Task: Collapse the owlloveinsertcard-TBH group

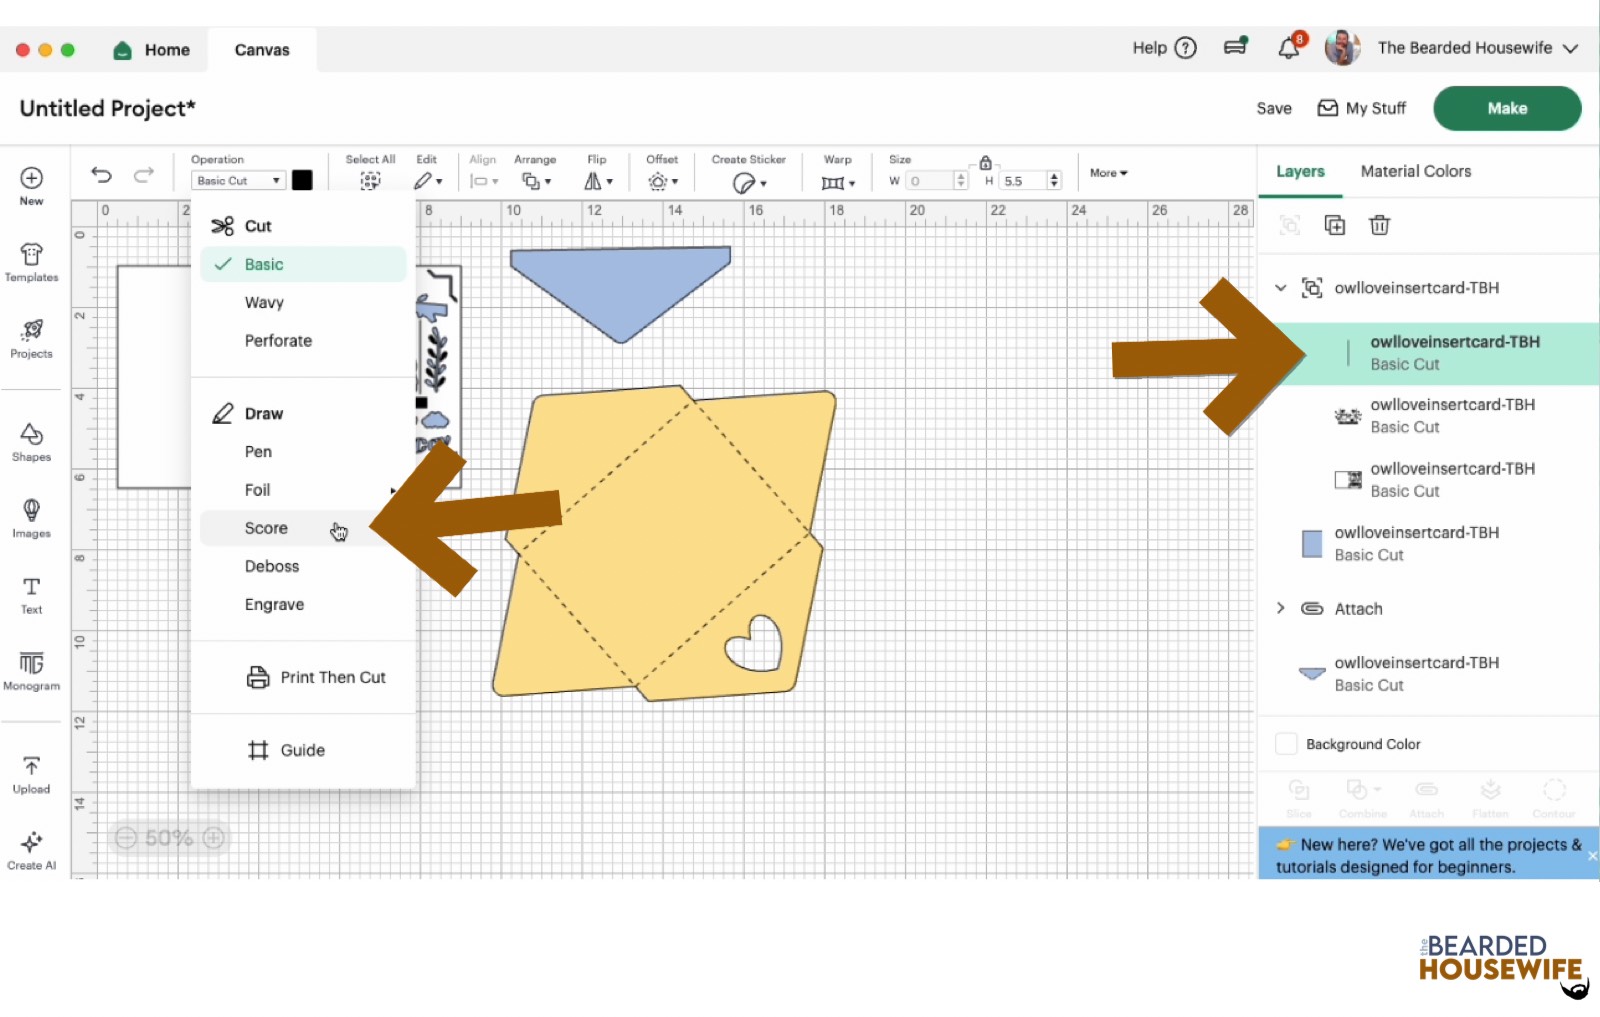Action: pos(1280,288)
